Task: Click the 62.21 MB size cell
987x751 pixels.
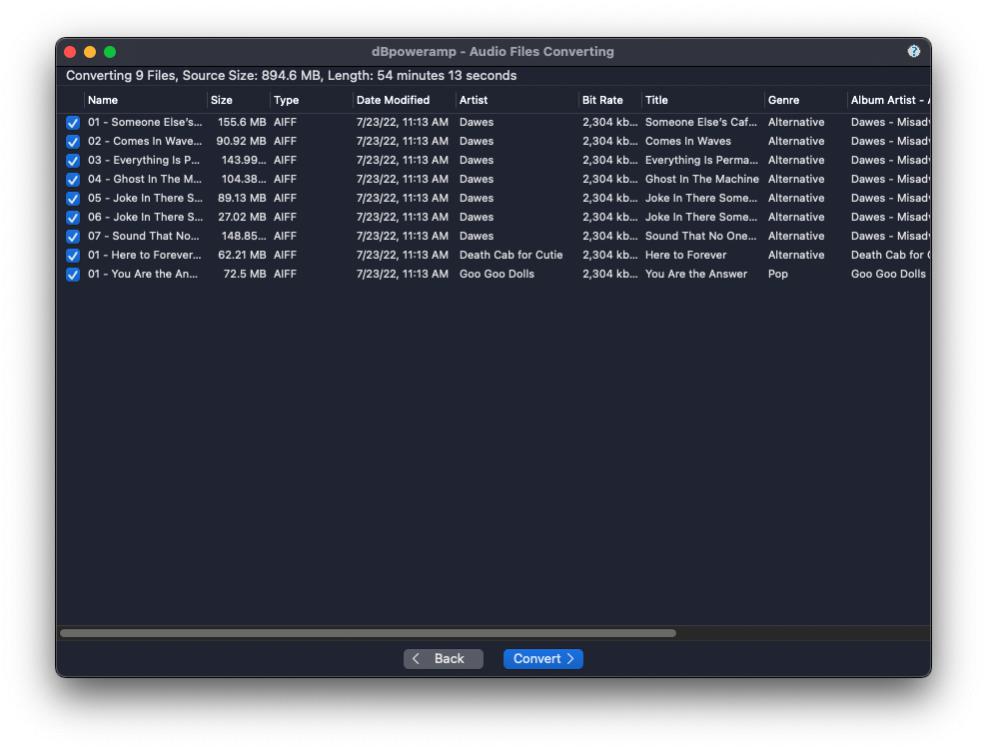Action: [x=242, y=254]
